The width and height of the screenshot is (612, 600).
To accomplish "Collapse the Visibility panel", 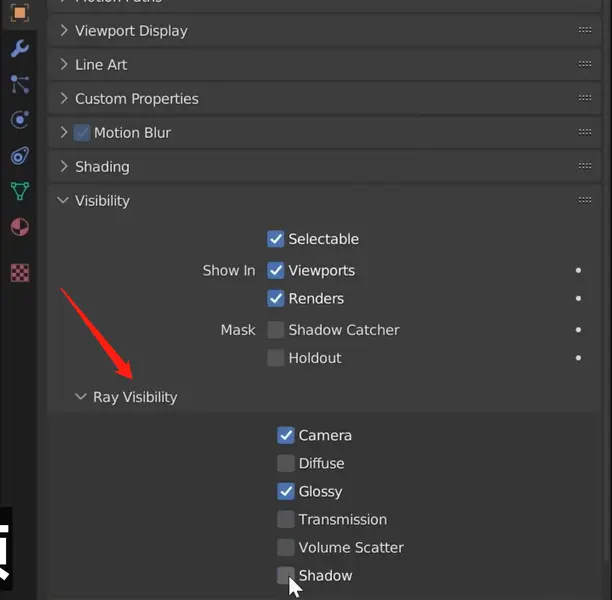I will [x=63, y=201].
